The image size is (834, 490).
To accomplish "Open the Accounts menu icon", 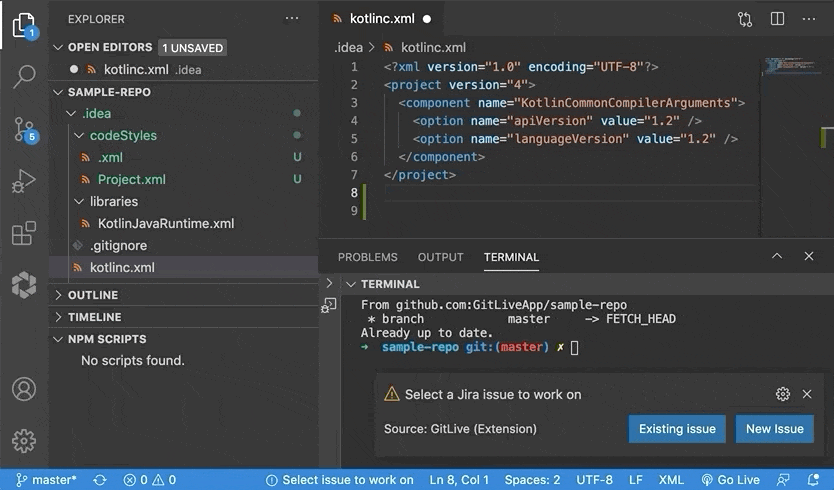I will [x=24, y=389].
